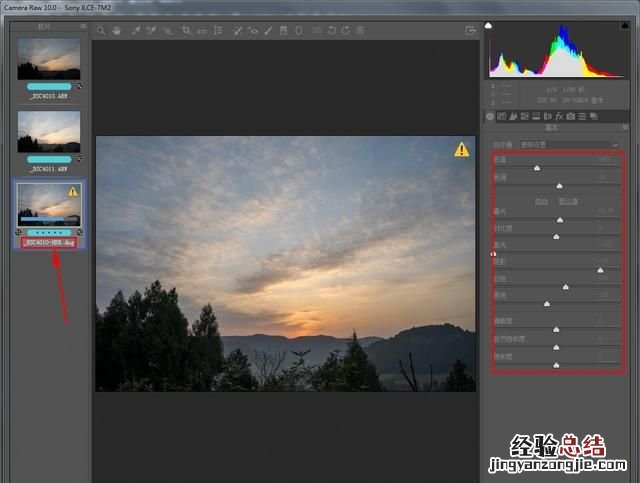The image size is (640, 483).
Task: Select the Straighten tool
Action: pyautogui.click(x=202, y=31)
